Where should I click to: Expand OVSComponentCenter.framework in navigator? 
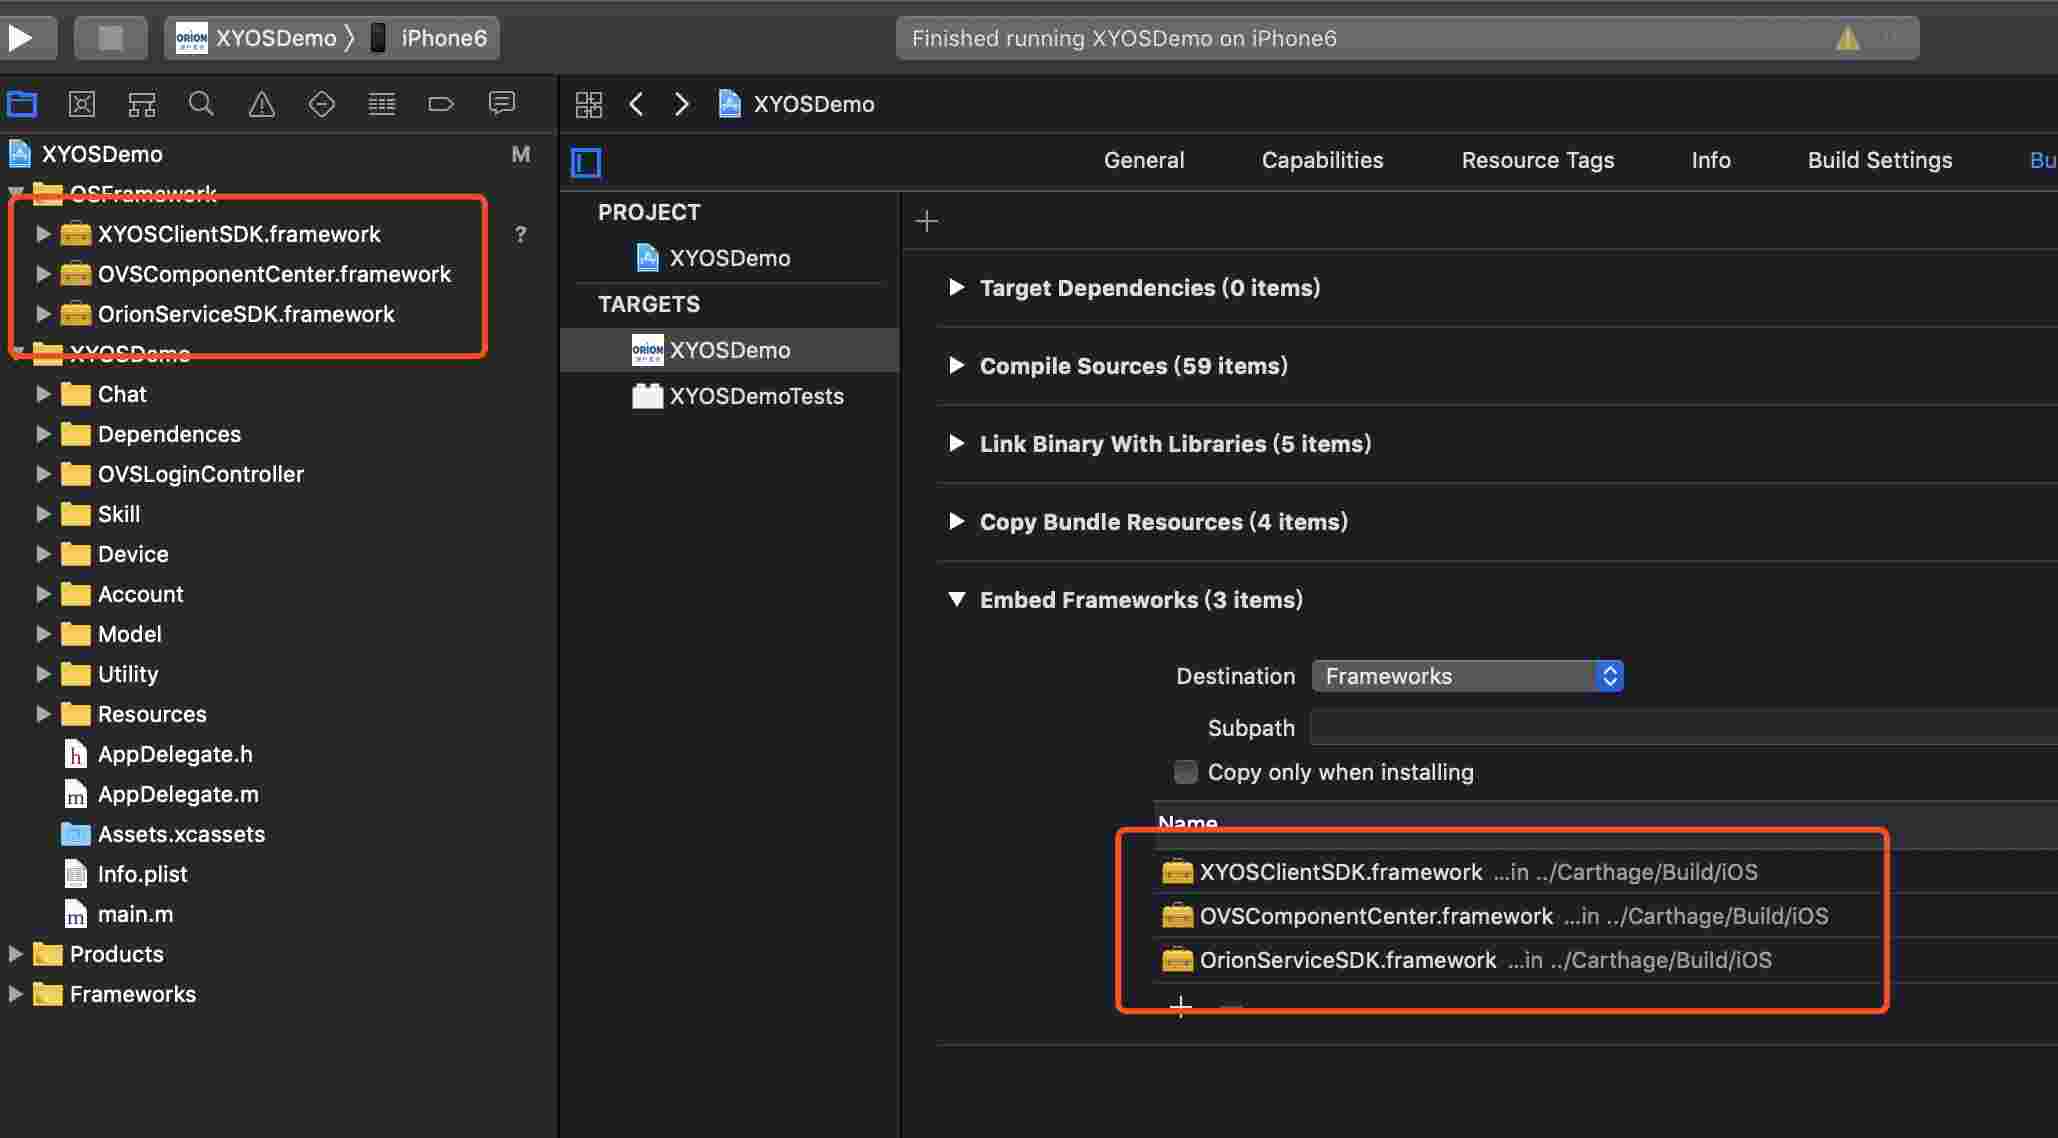43,274
